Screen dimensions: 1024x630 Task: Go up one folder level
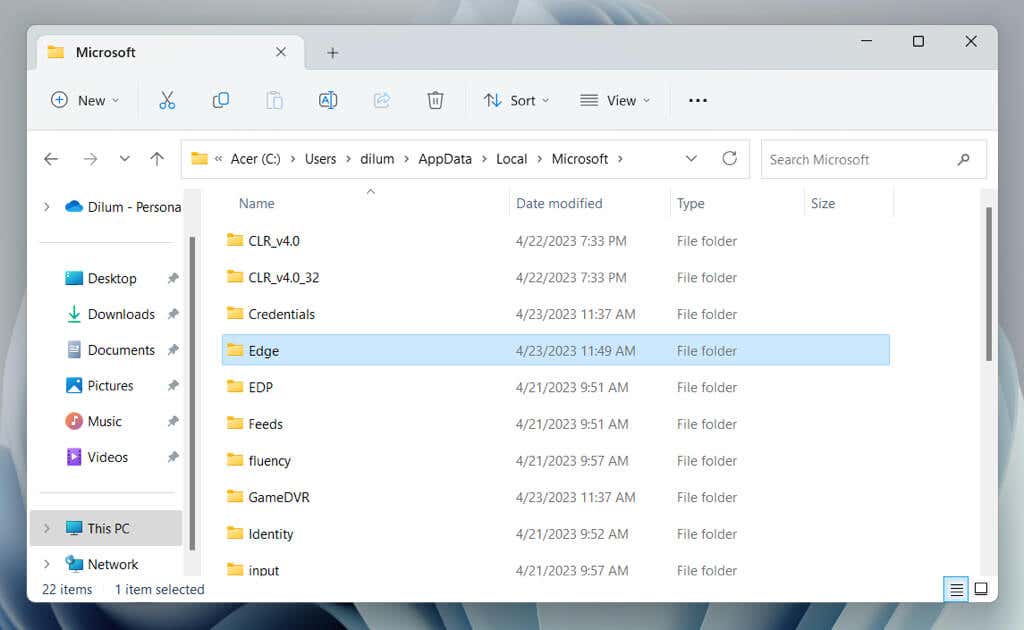pos(157,159)
